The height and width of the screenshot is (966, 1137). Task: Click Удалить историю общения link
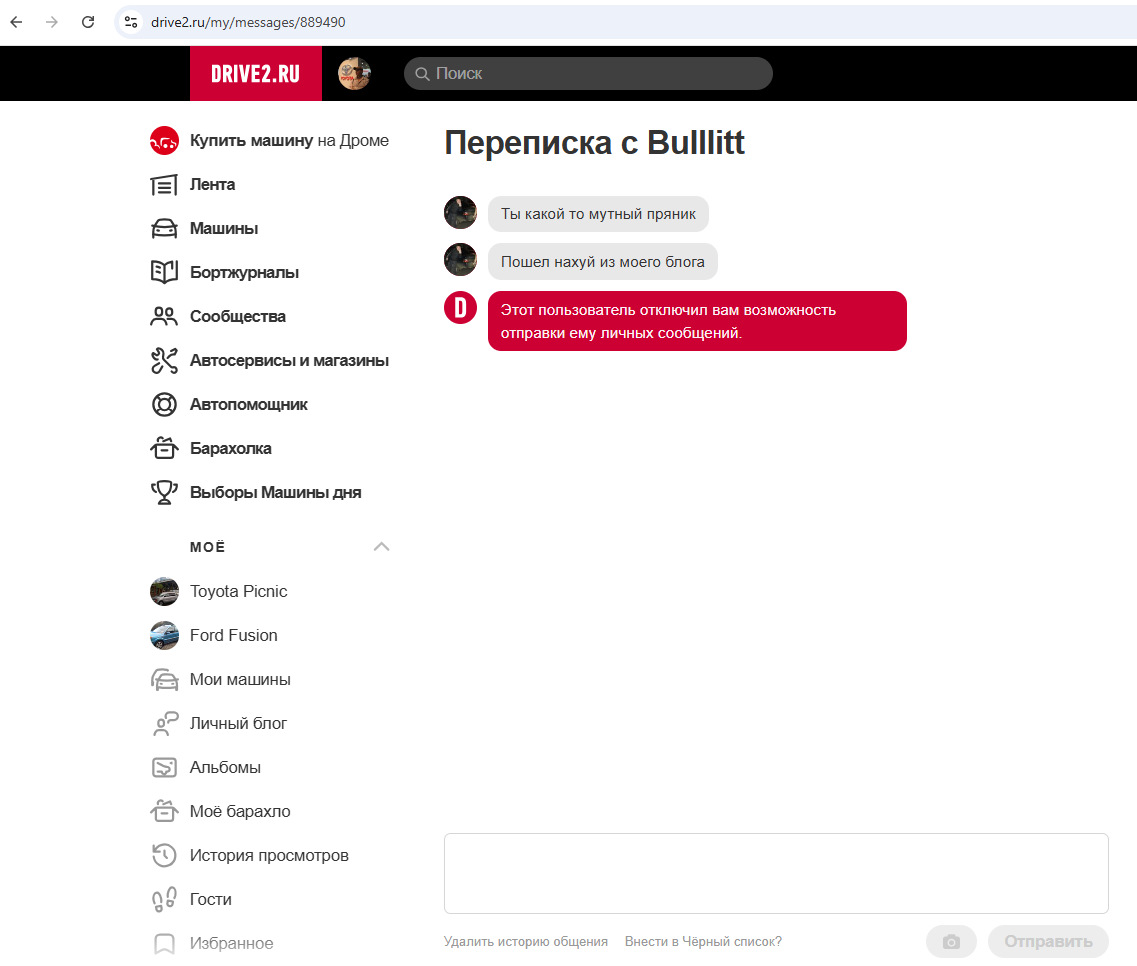[x=526, y=942]
